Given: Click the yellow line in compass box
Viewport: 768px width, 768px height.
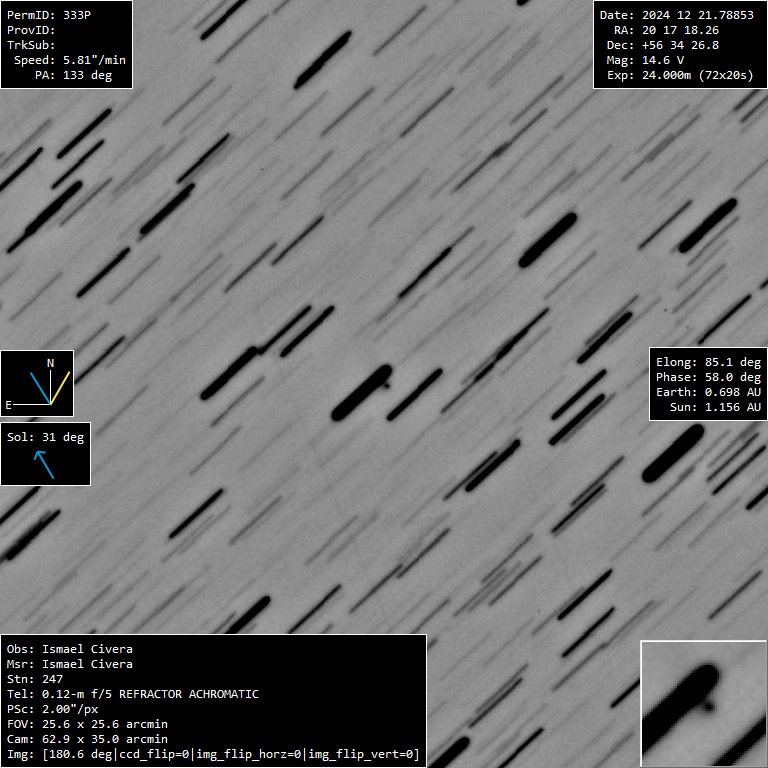Looking at the screenshot, I should [x=60, y=388].
